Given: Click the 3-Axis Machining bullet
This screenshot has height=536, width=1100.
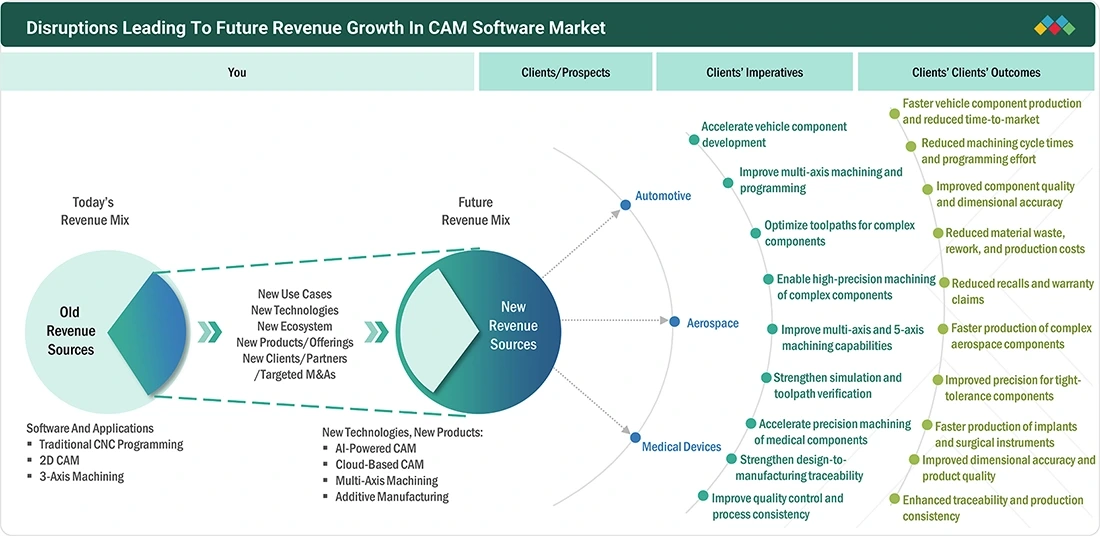Looking at the screenshot, I should point(81,476).
